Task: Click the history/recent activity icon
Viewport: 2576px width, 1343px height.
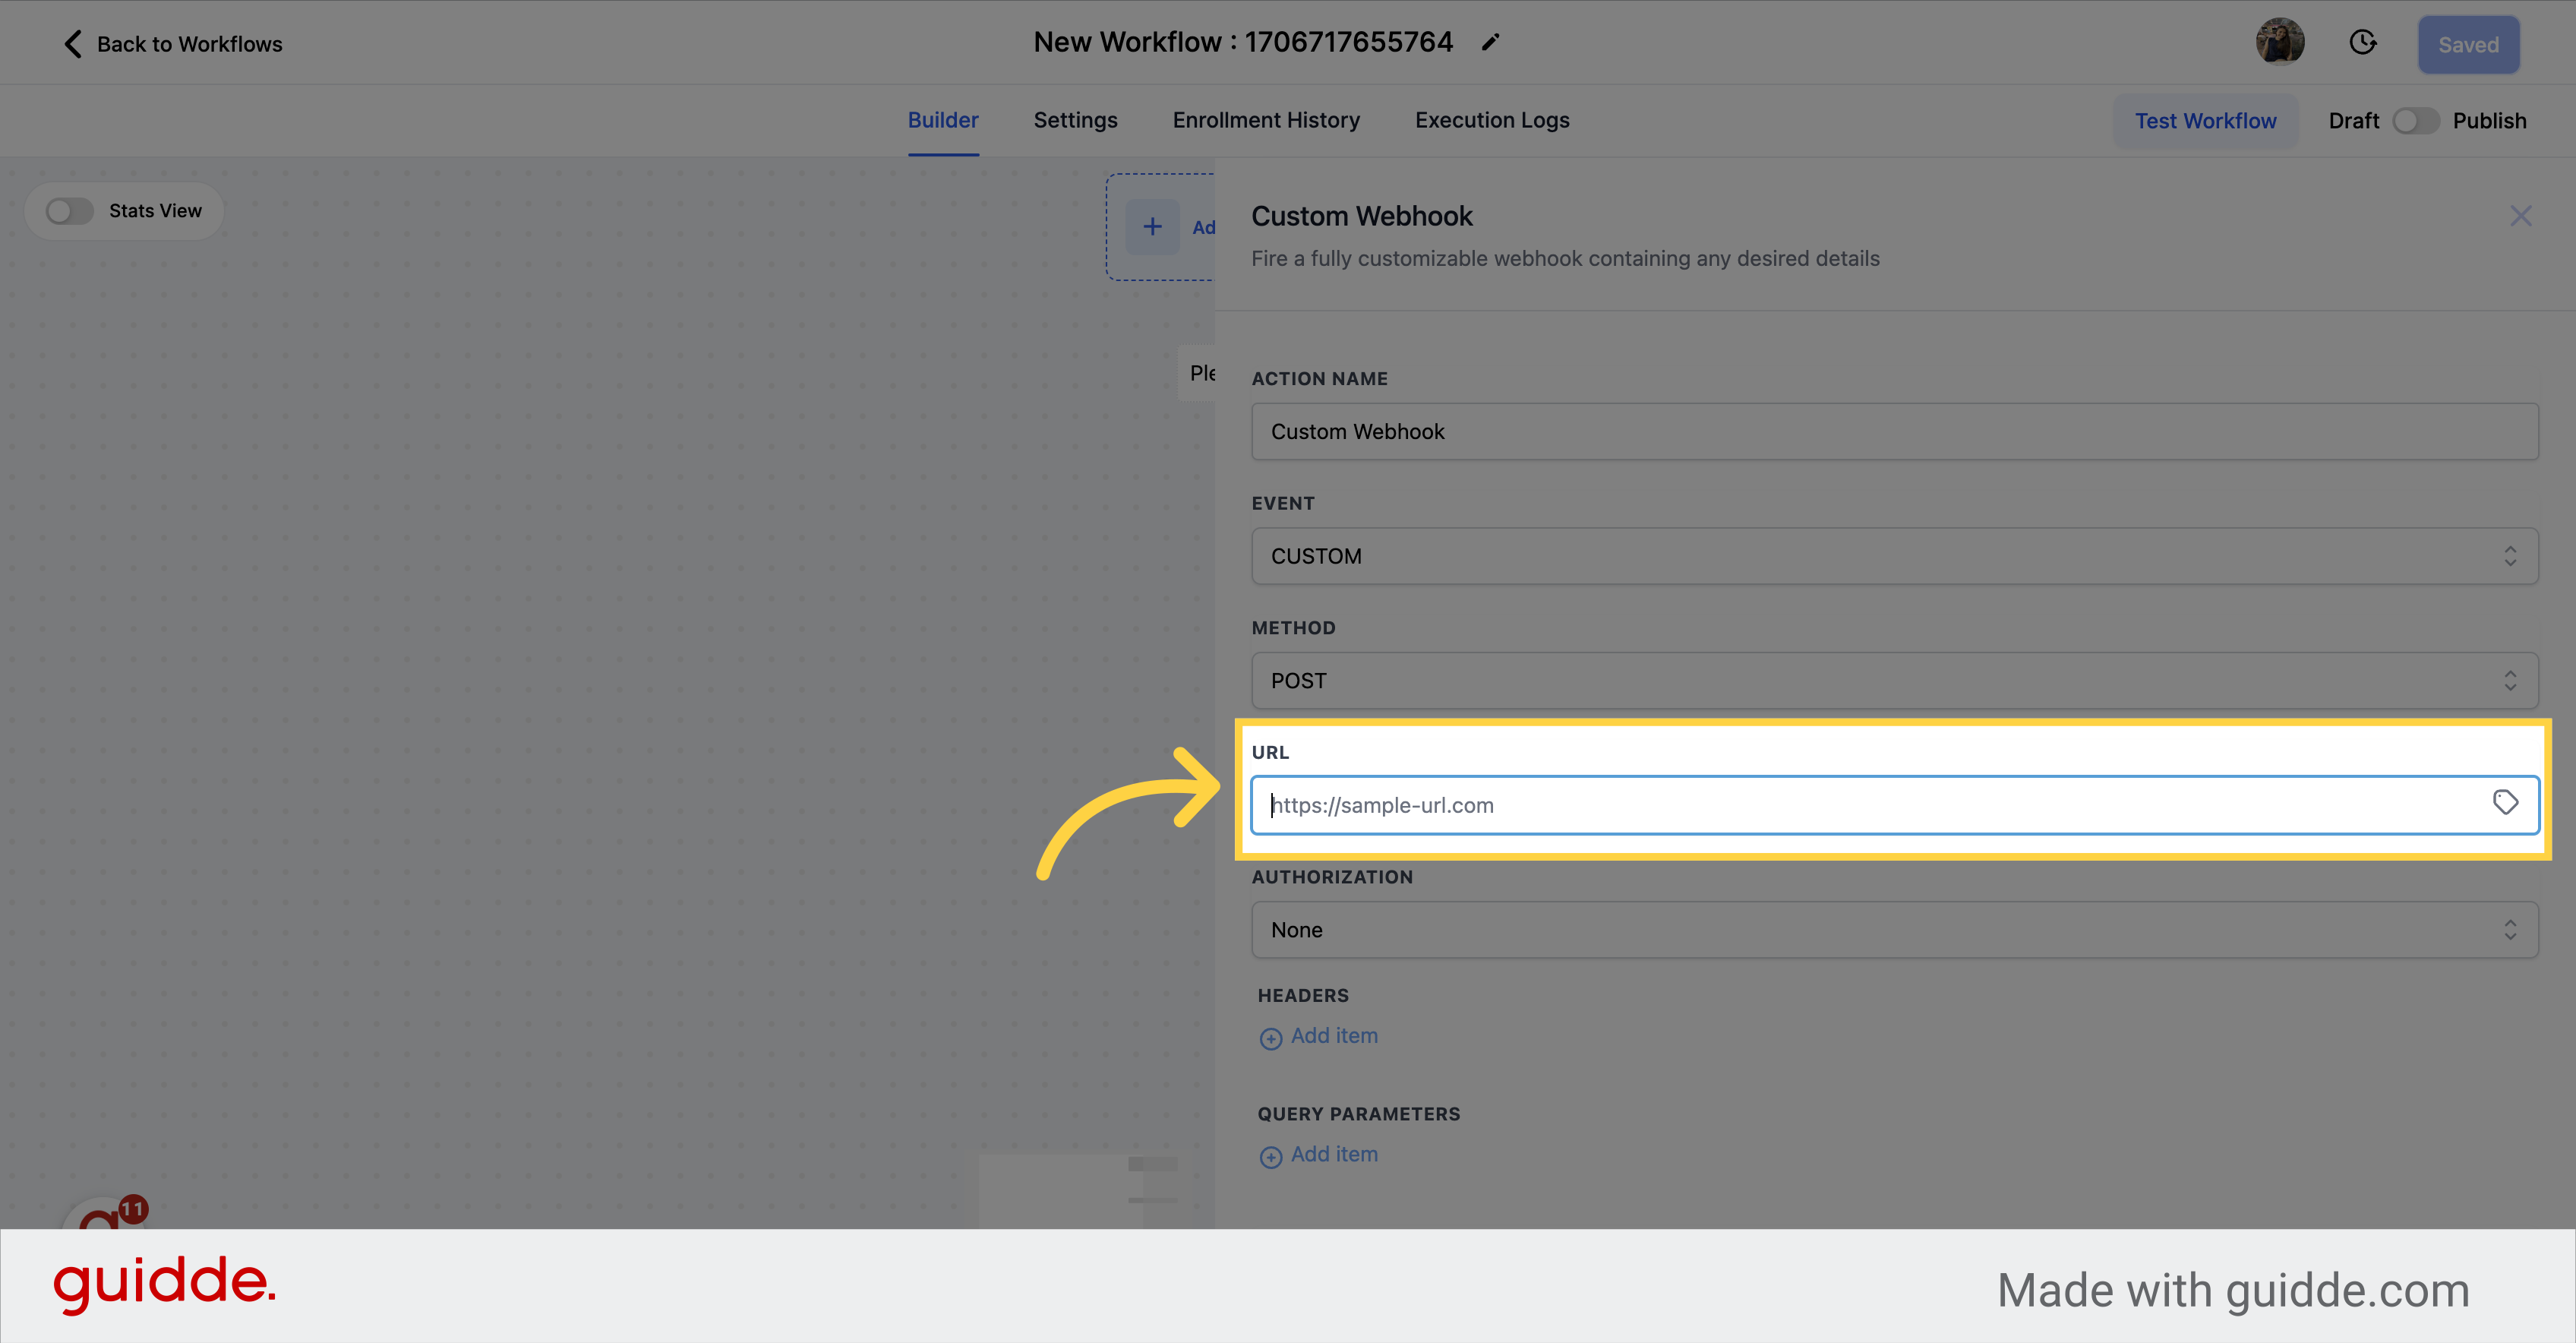Action: pyautogui.click(x=2365, y=43)
